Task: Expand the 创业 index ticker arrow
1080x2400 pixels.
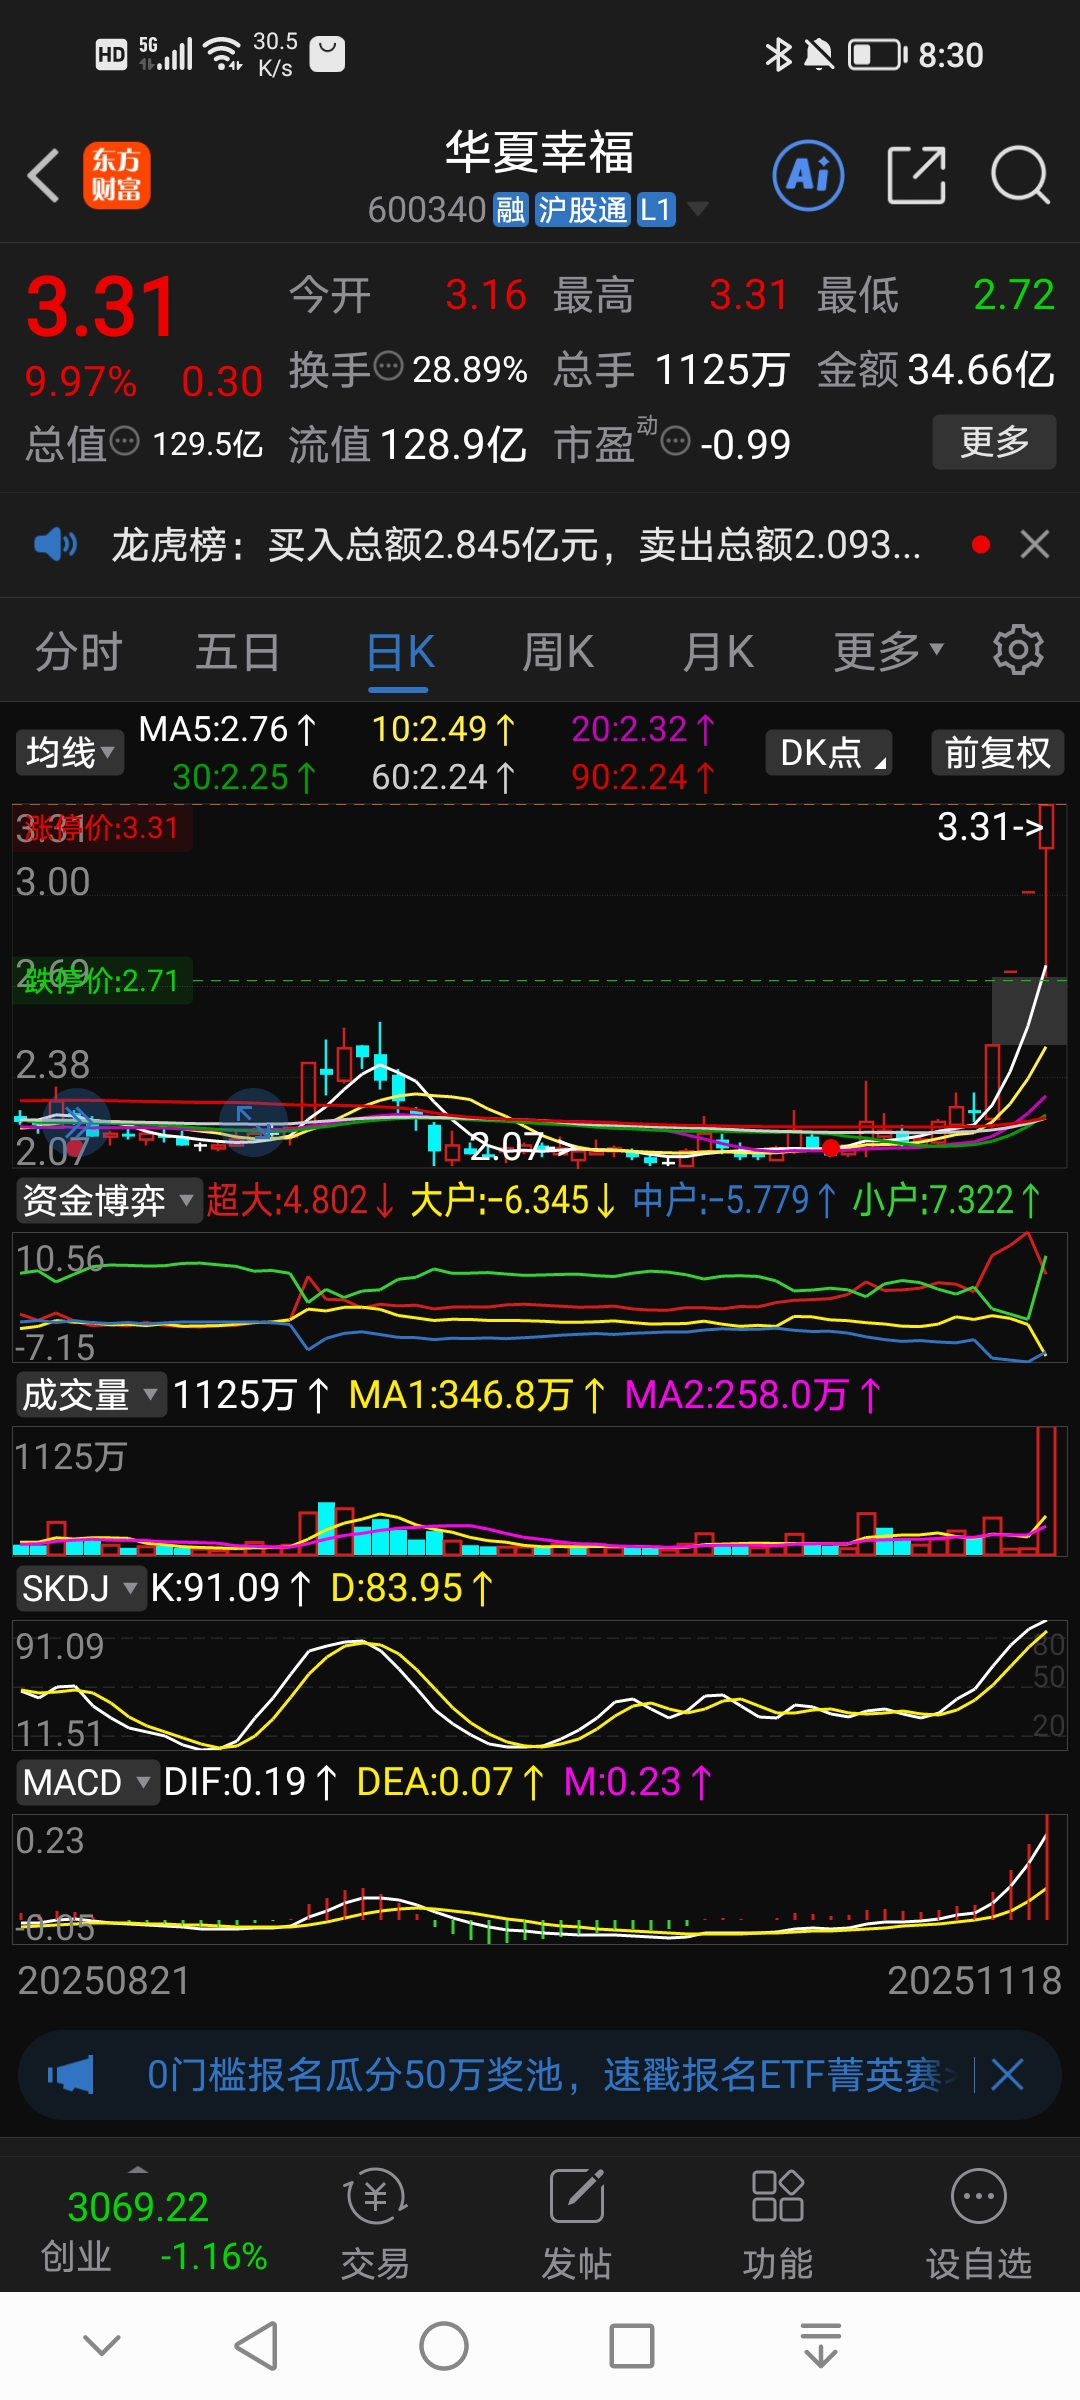Action: (138, 2170)
